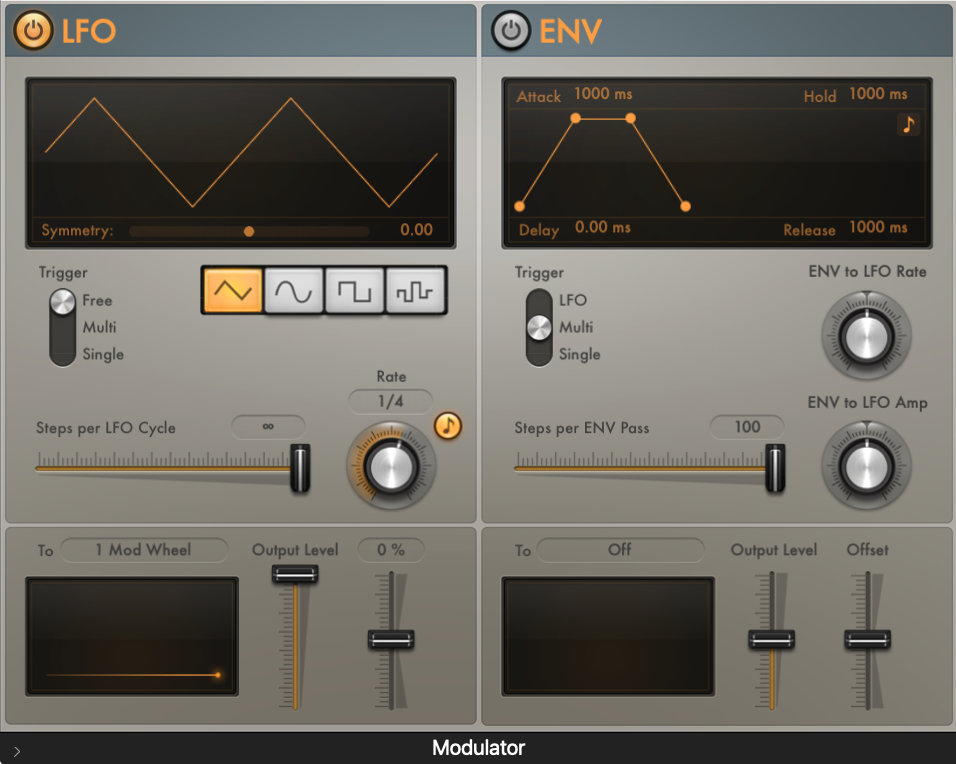Open the ENV To destination menu 'Off'
The width and height of the screenshot is (956, 764).
pyautogui.click(x=620, y=550)
